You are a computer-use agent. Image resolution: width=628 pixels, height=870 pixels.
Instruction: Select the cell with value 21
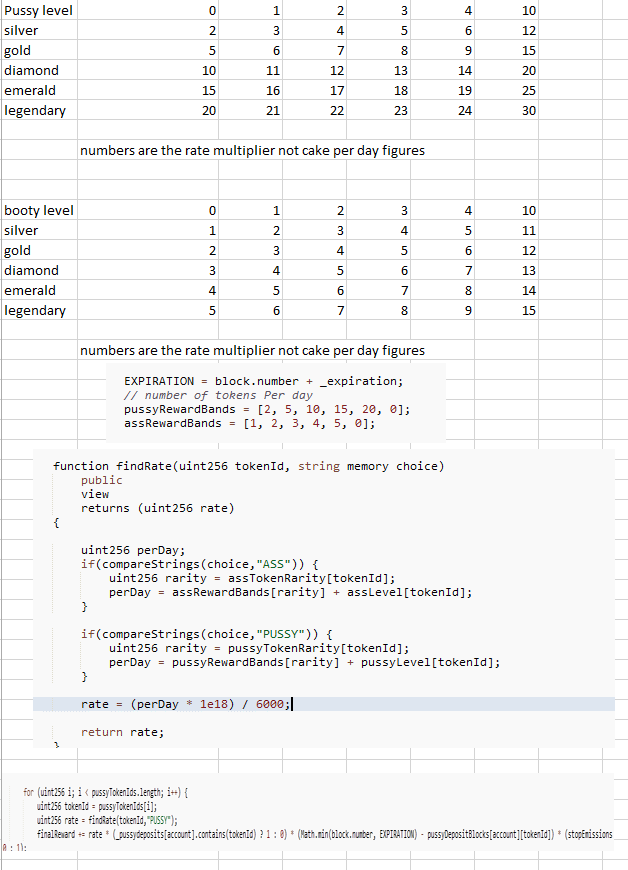(251, 110)
